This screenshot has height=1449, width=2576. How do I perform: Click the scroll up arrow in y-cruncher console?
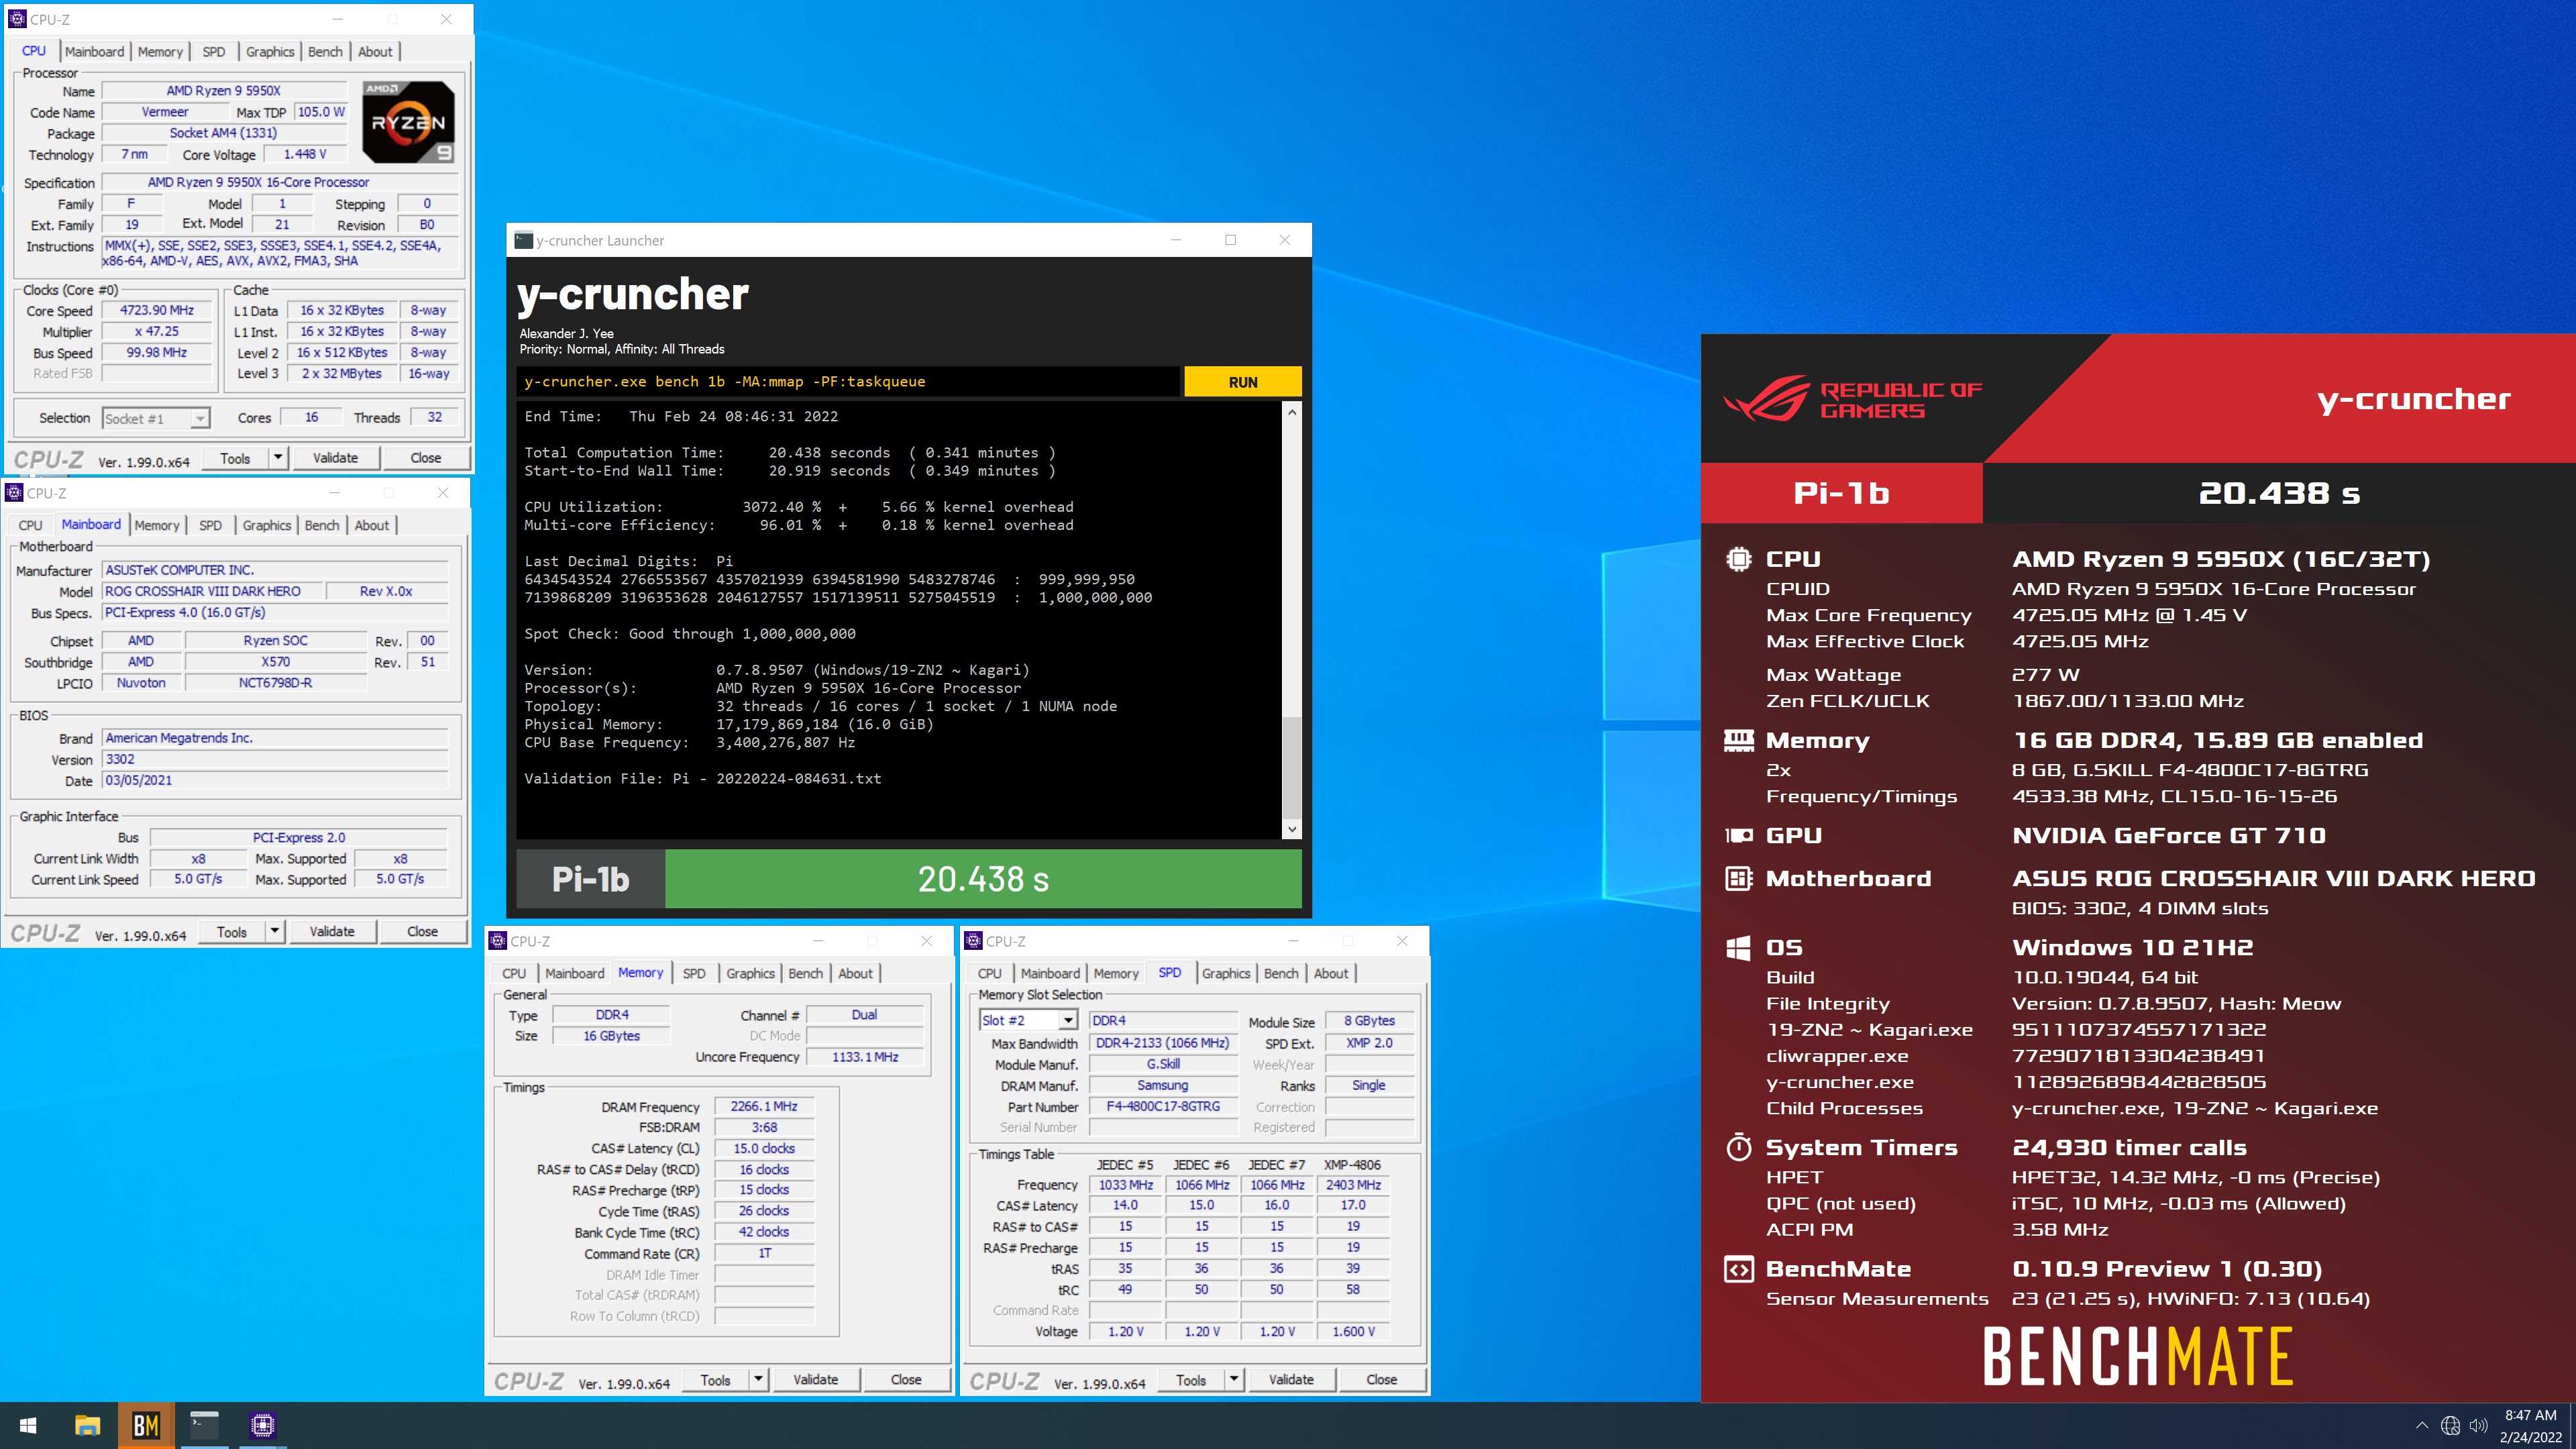coord(1292,412)
